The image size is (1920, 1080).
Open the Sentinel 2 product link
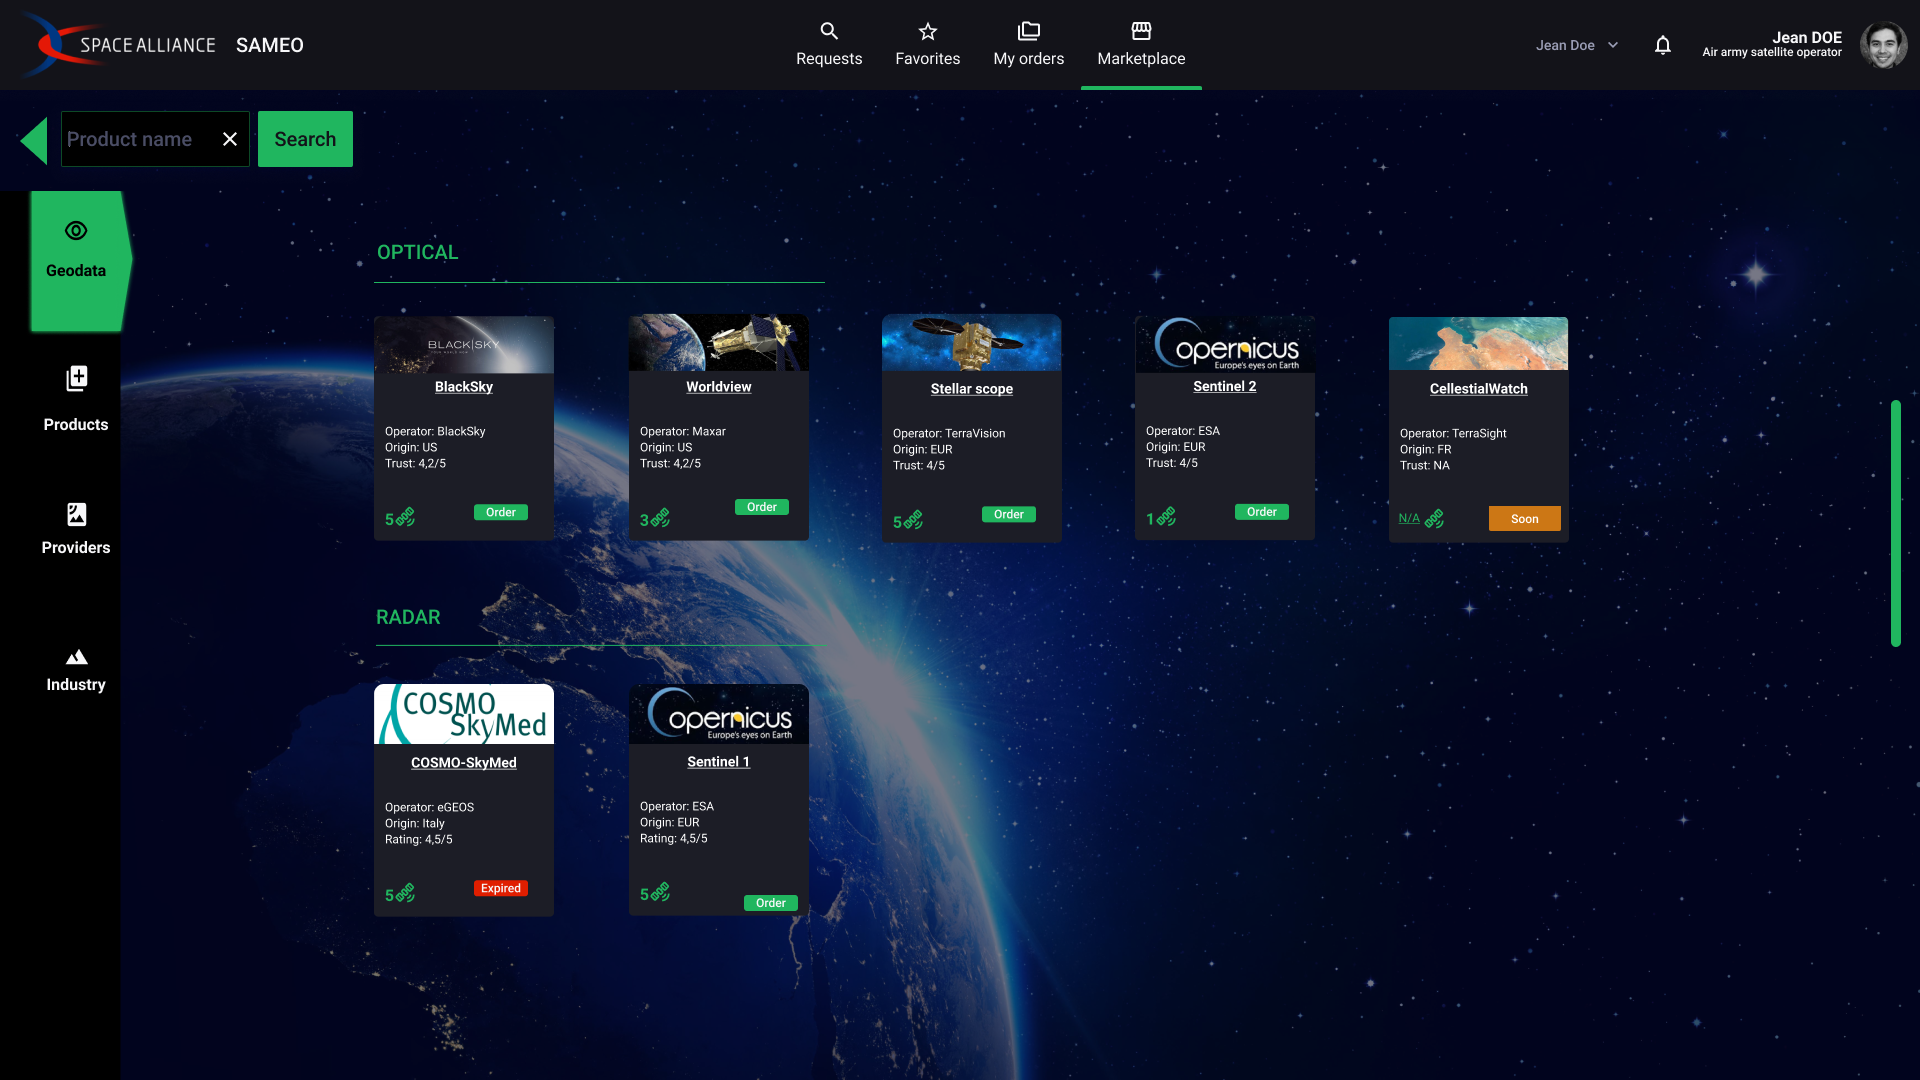click(x=1225, y=386)
